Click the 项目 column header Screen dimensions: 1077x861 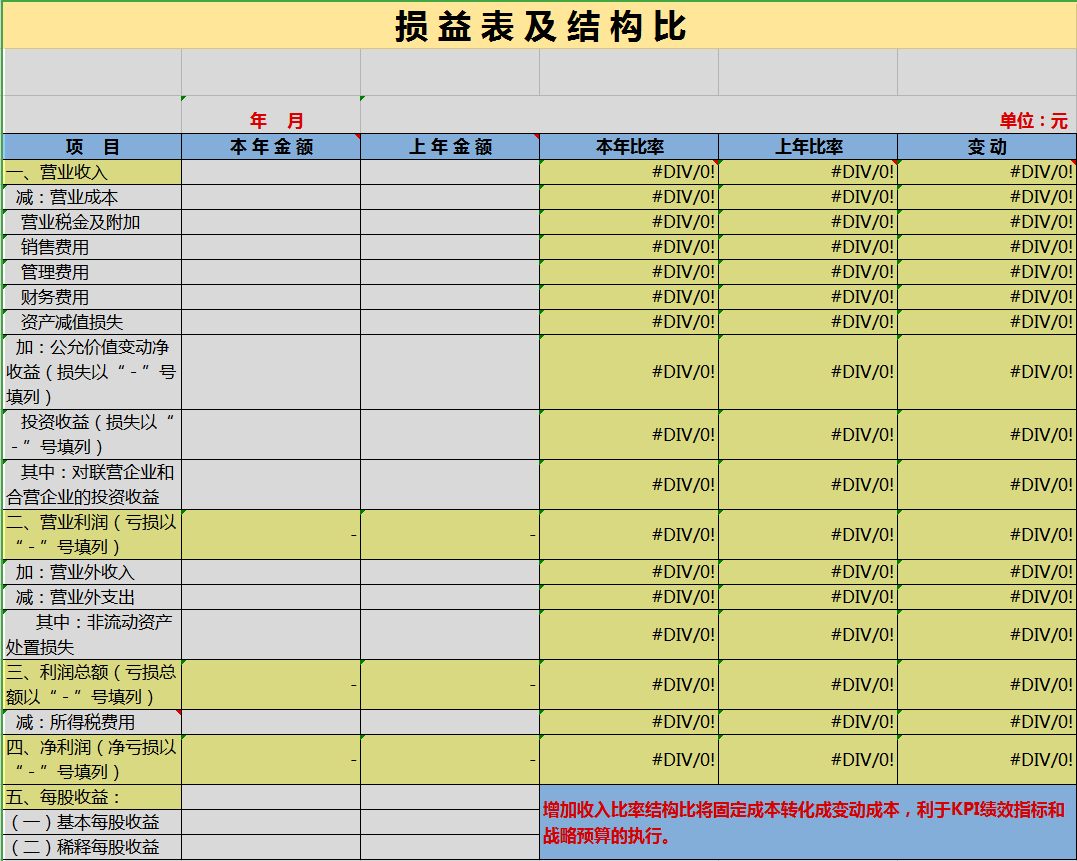point(92,147)
